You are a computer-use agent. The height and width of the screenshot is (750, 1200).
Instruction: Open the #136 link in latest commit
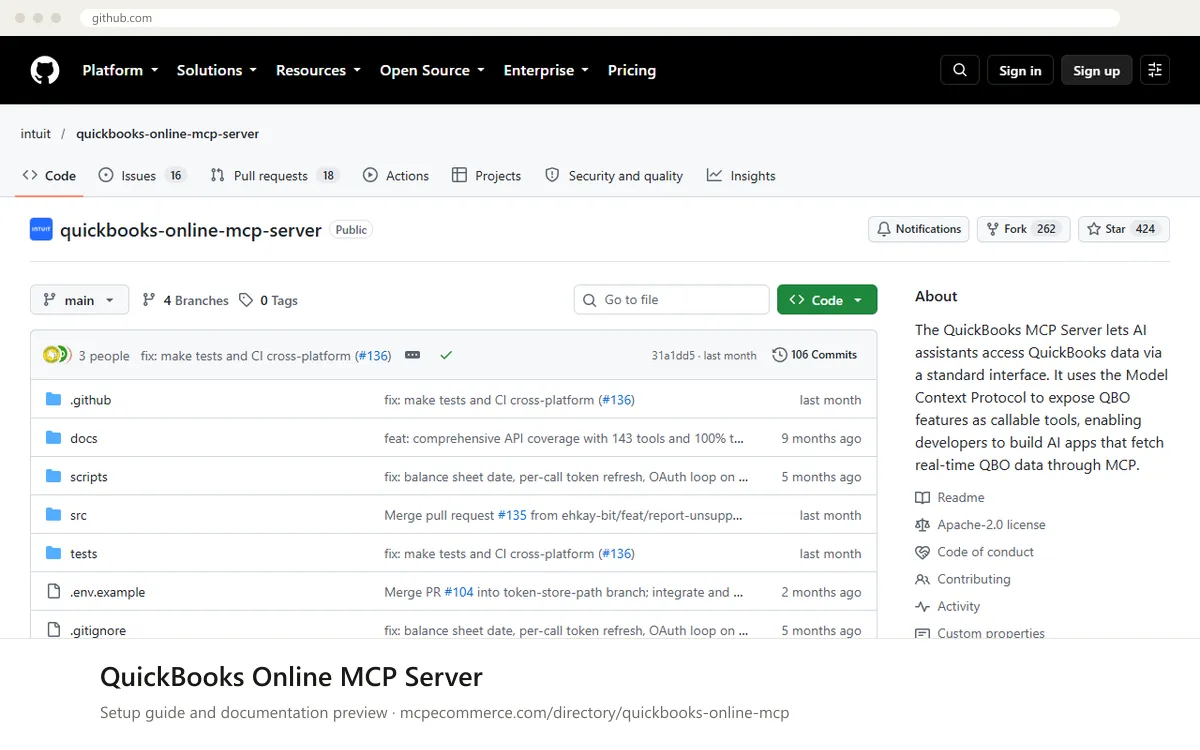coord(372,355)
